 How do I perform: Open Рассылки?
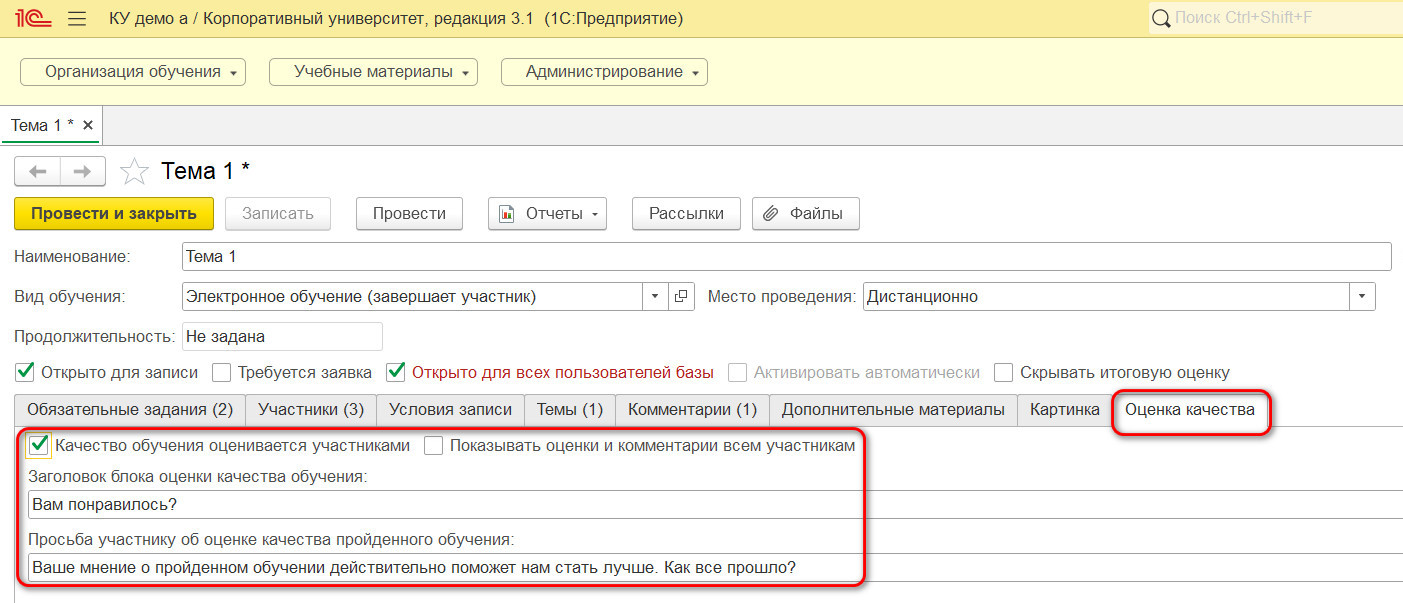(686, 213)
